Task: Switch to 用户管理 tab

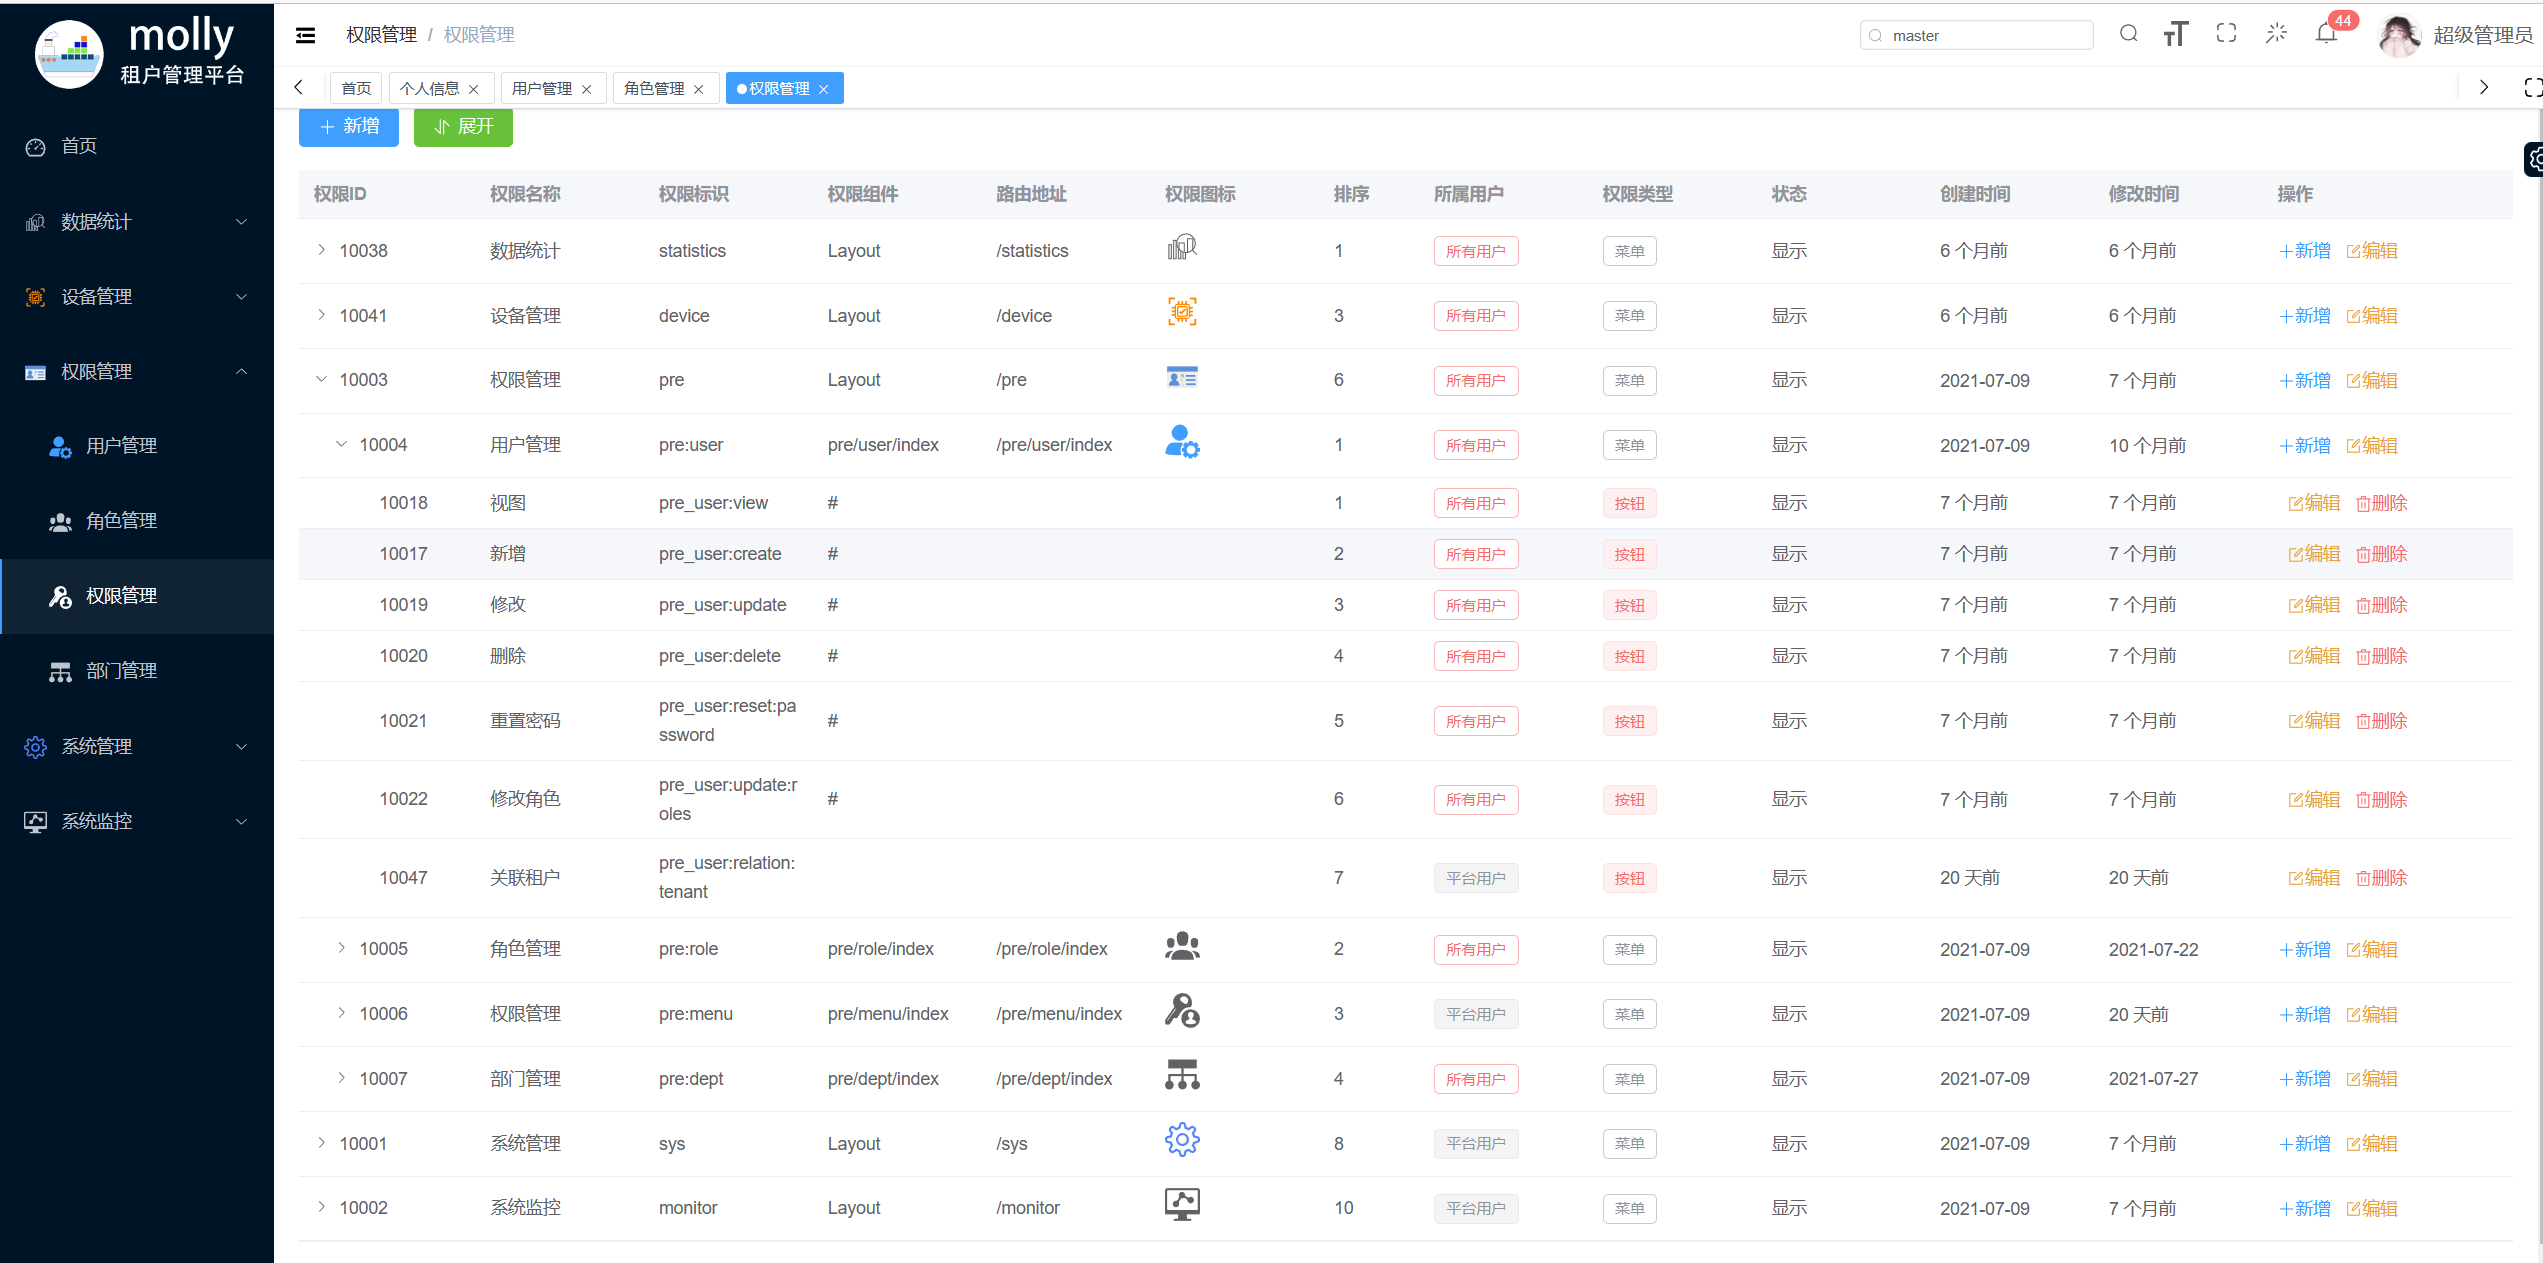Action: (x=542, y=89)
